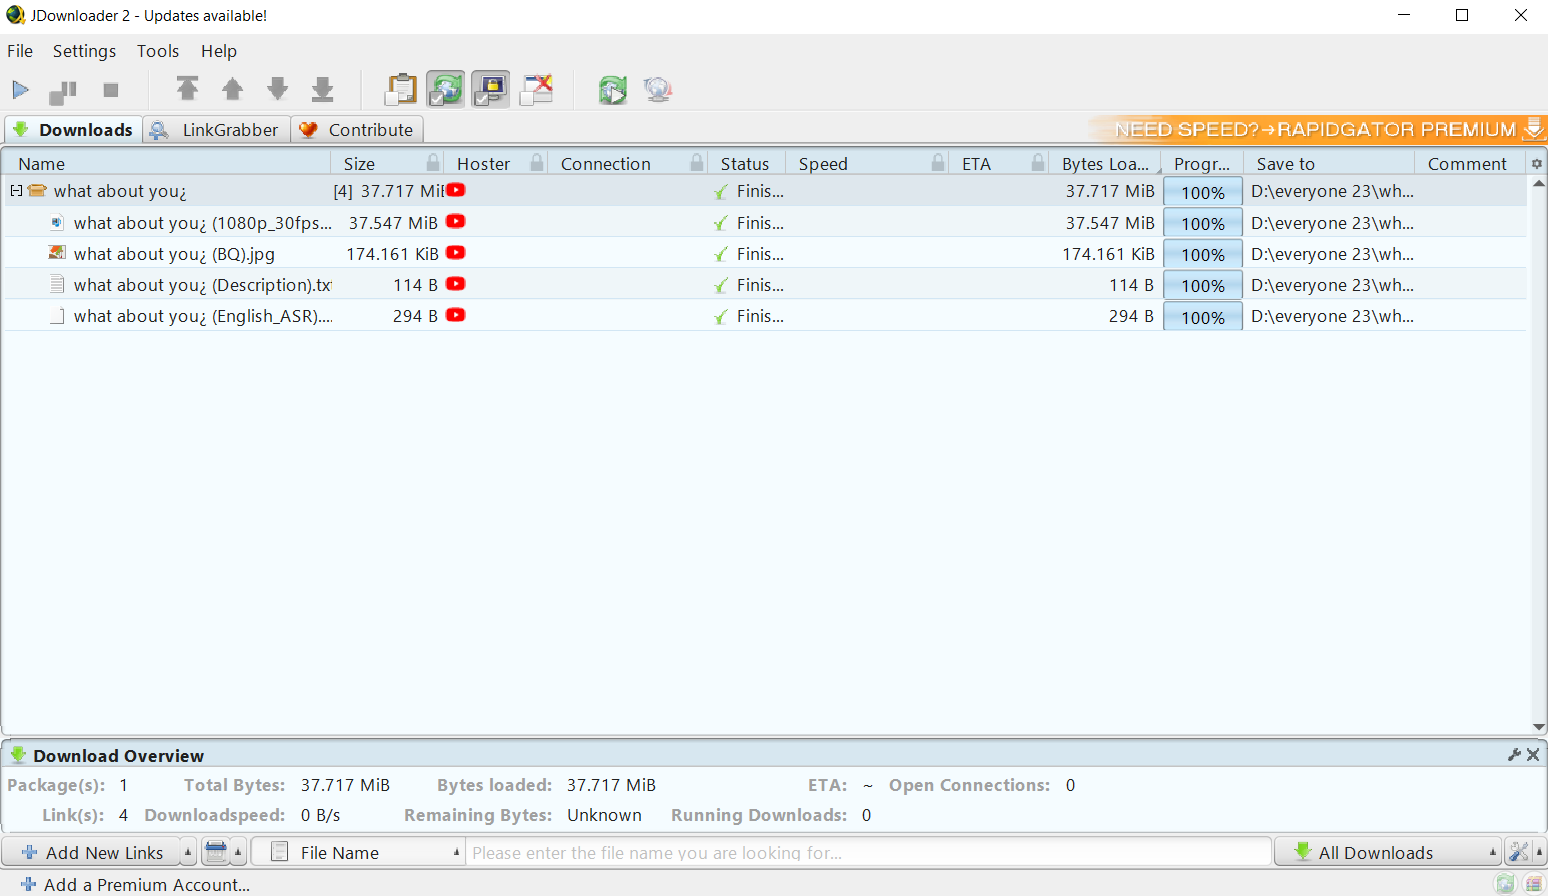Open the All Downloads filter dropdown
This screenshot has width=1548, height=896.
[1388, 852]
